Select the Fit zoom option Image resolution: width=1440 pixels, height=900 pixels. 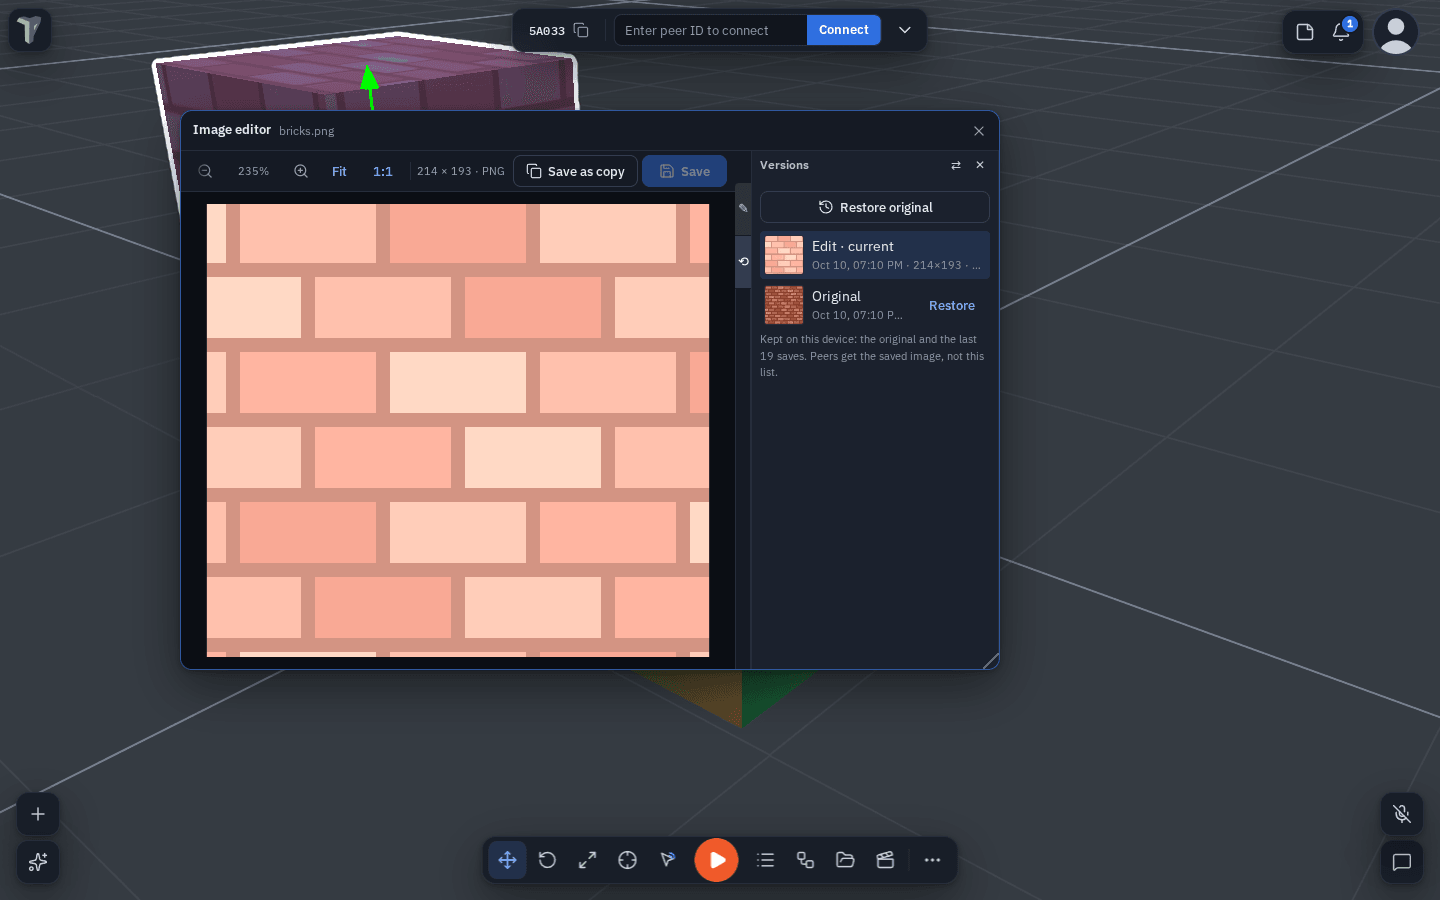point(339,171)
